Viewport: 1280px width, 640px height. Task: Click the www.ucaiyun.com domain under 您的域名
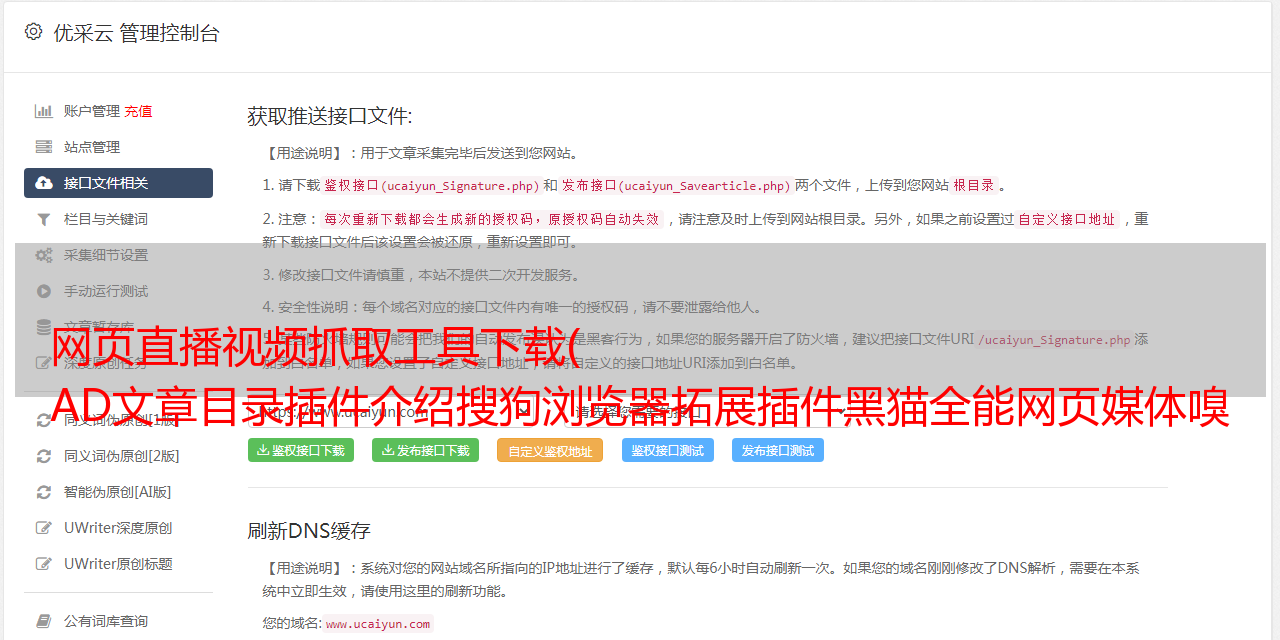click(378, 623)
